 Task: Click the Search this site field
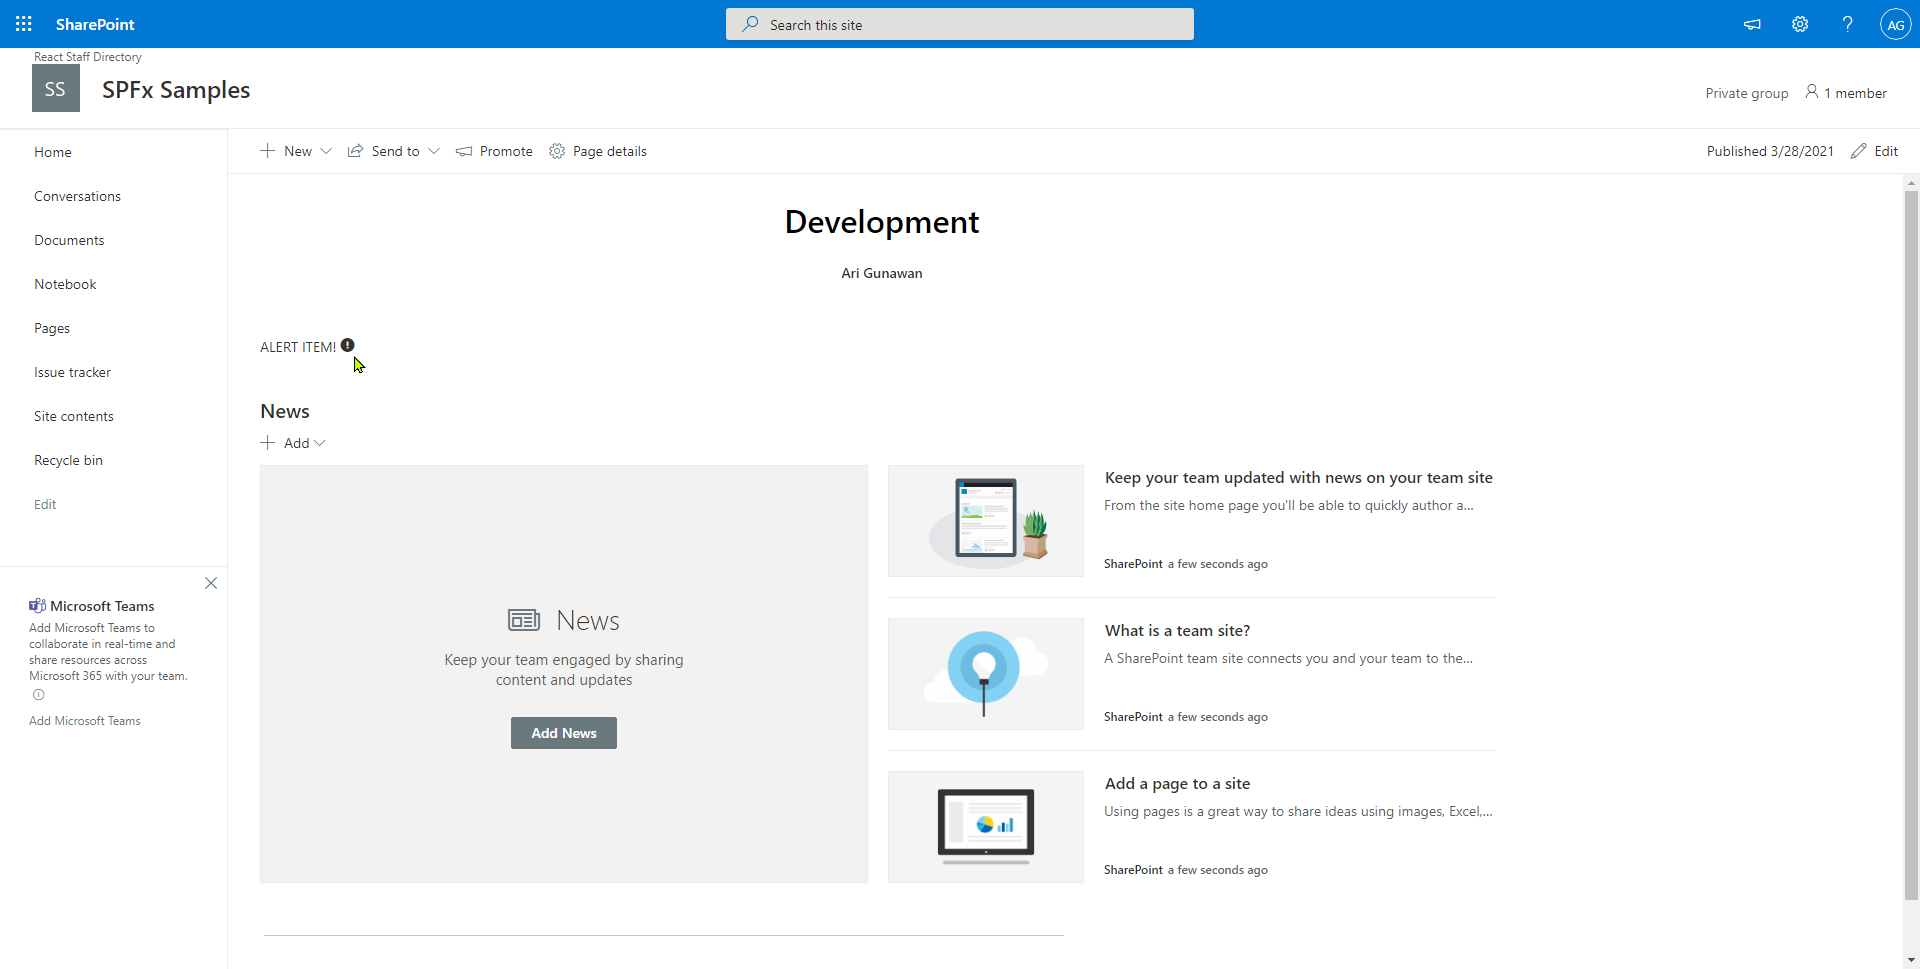click(959, 23)
